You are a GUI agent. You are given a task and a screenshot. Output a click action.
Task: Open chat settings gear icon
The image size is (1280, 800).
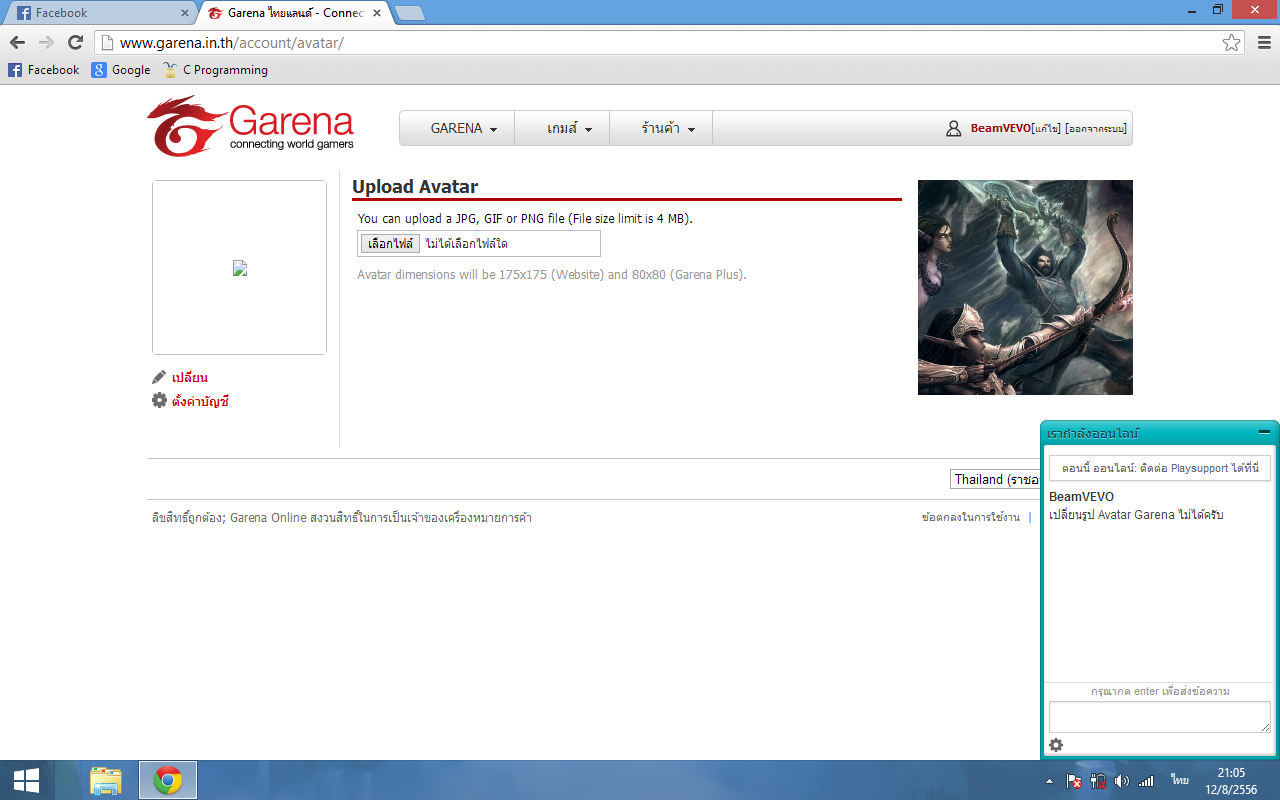tap(1056, 745)
